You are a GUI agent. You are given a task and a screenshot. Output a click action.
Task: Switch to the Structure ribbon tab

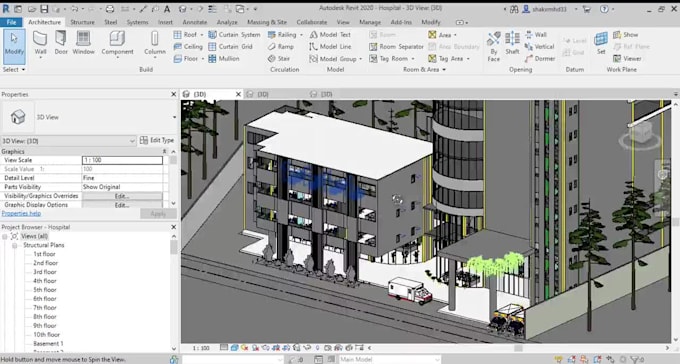click(x=82, y=22)
